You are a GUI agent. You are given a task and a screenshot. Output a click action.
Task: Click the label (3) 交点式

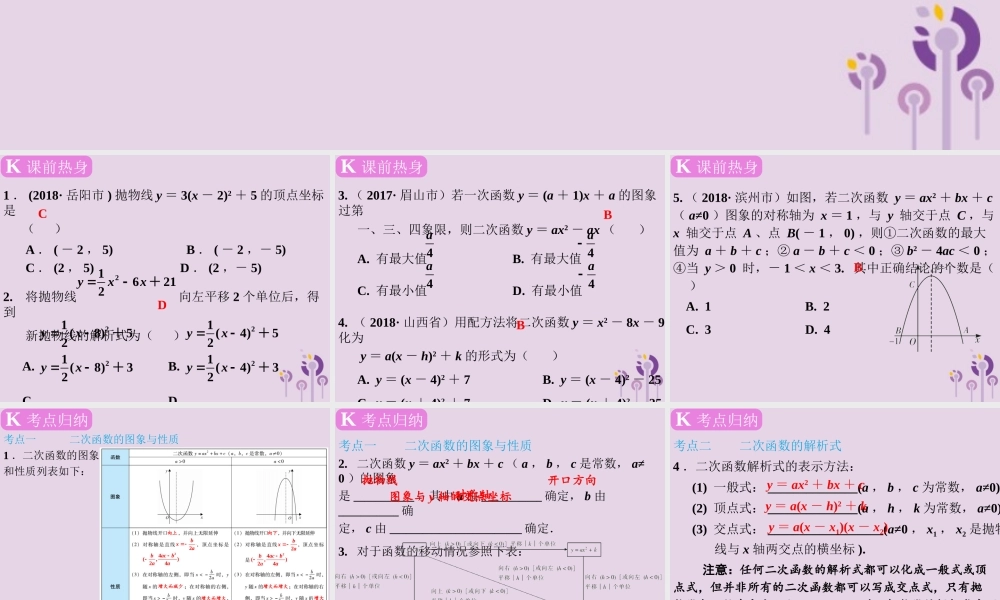tap(724, 529)
